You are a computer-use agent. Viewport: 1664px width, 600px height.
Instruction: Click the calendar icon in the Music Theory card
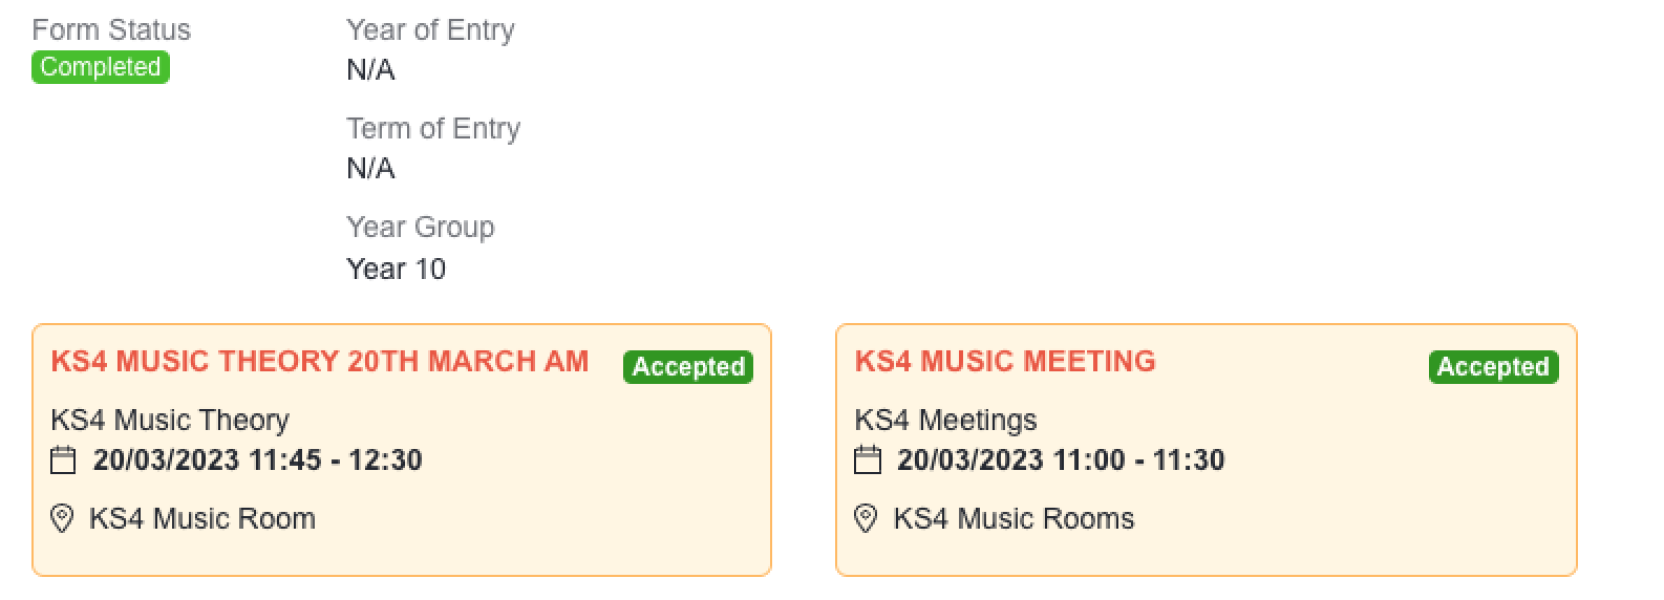pyautogui.click(x=63, y=460)
